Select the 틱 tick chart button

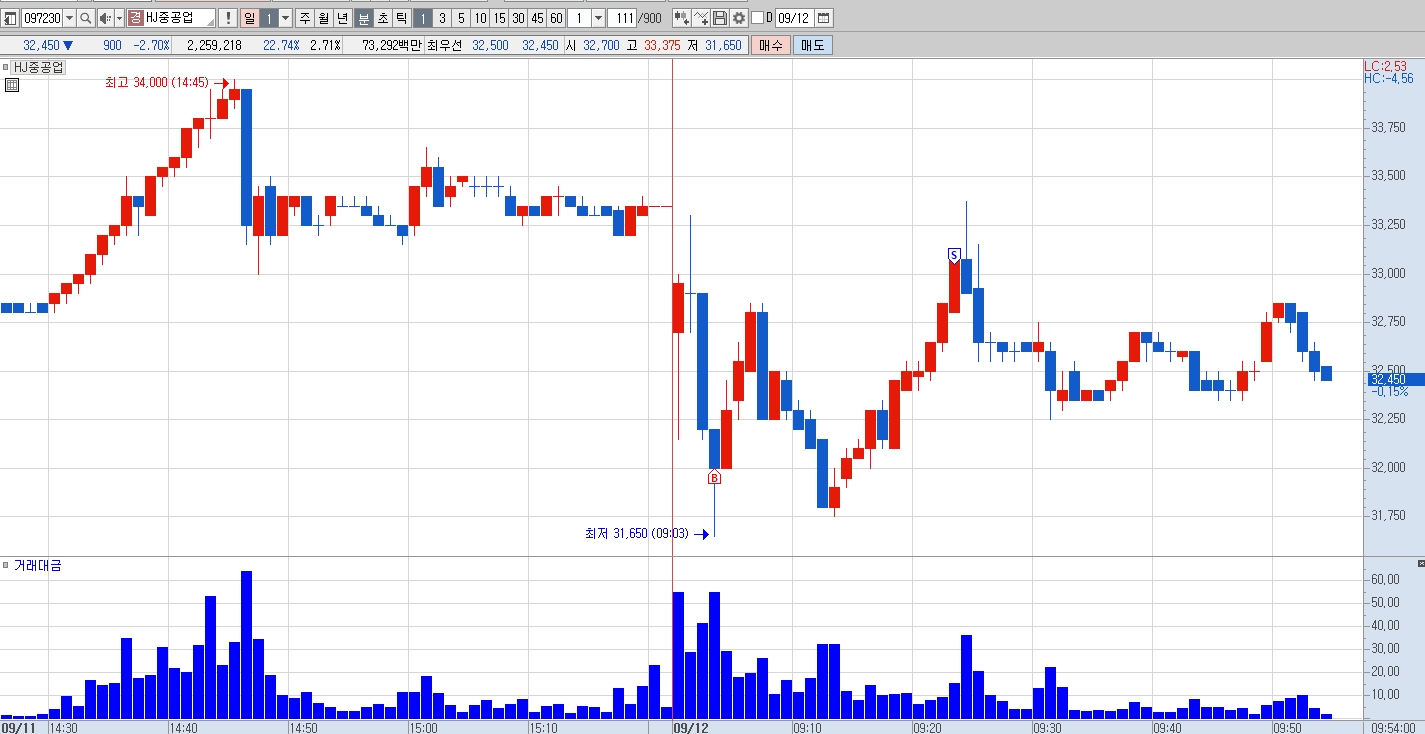pos(402,18)
